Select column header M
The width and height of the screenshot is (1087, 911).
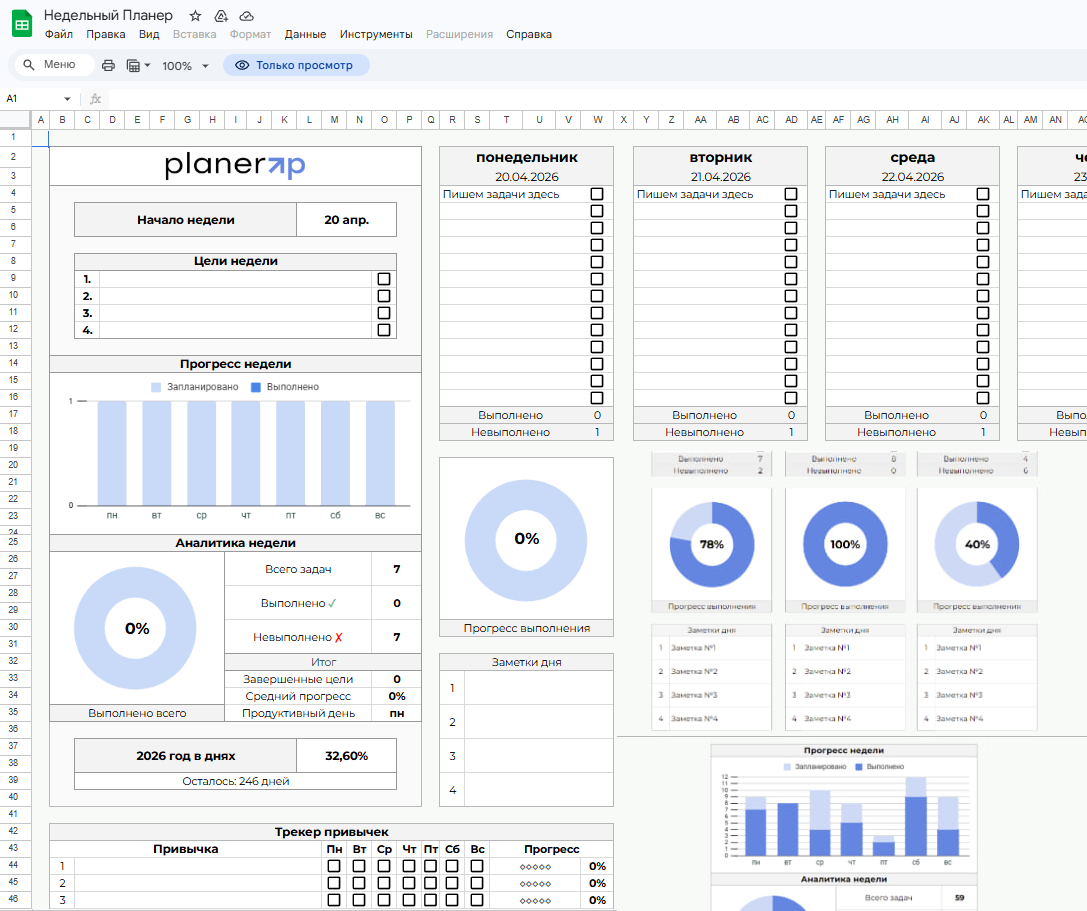334,119
